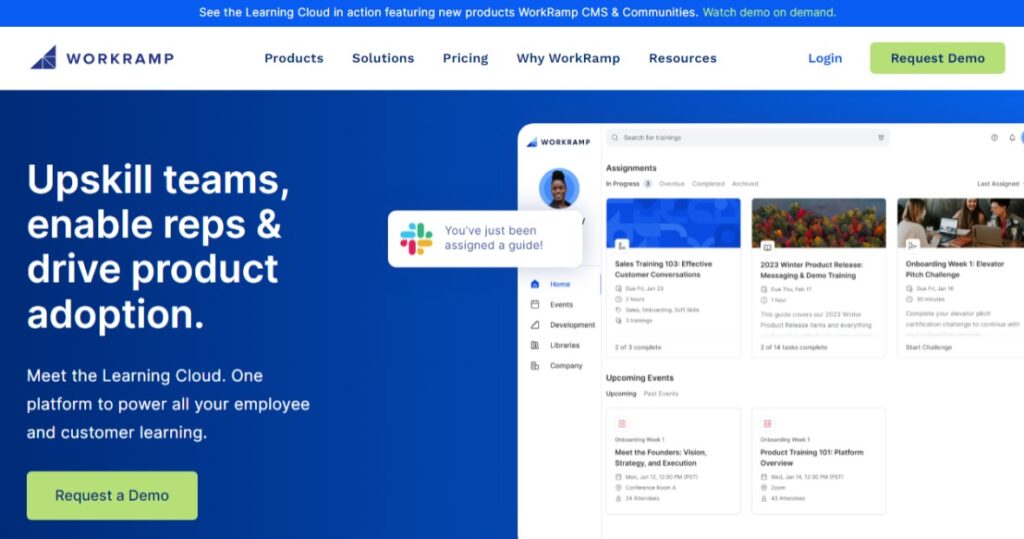Switch to the Overdue assignments tab

tap(671, 184)
